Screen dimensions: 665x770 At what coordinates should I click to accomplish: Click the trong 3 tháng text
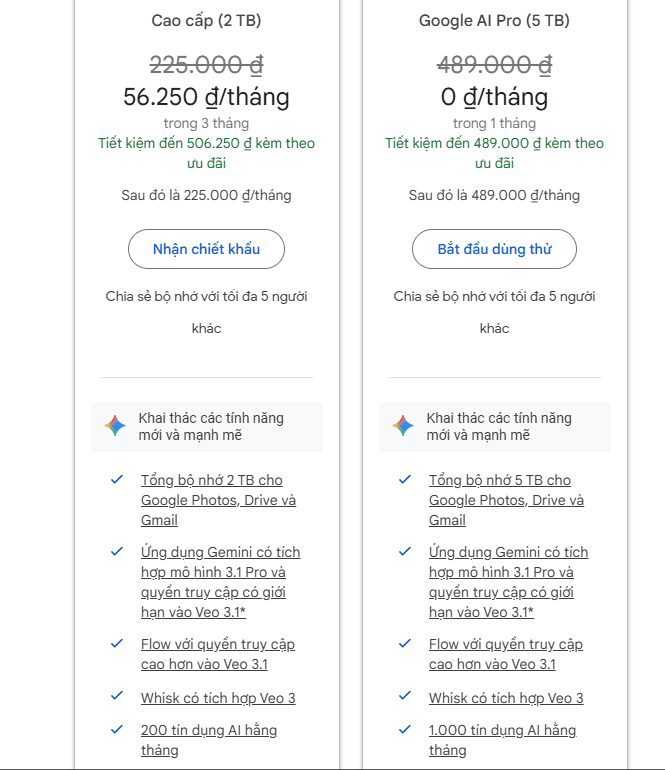206,123
